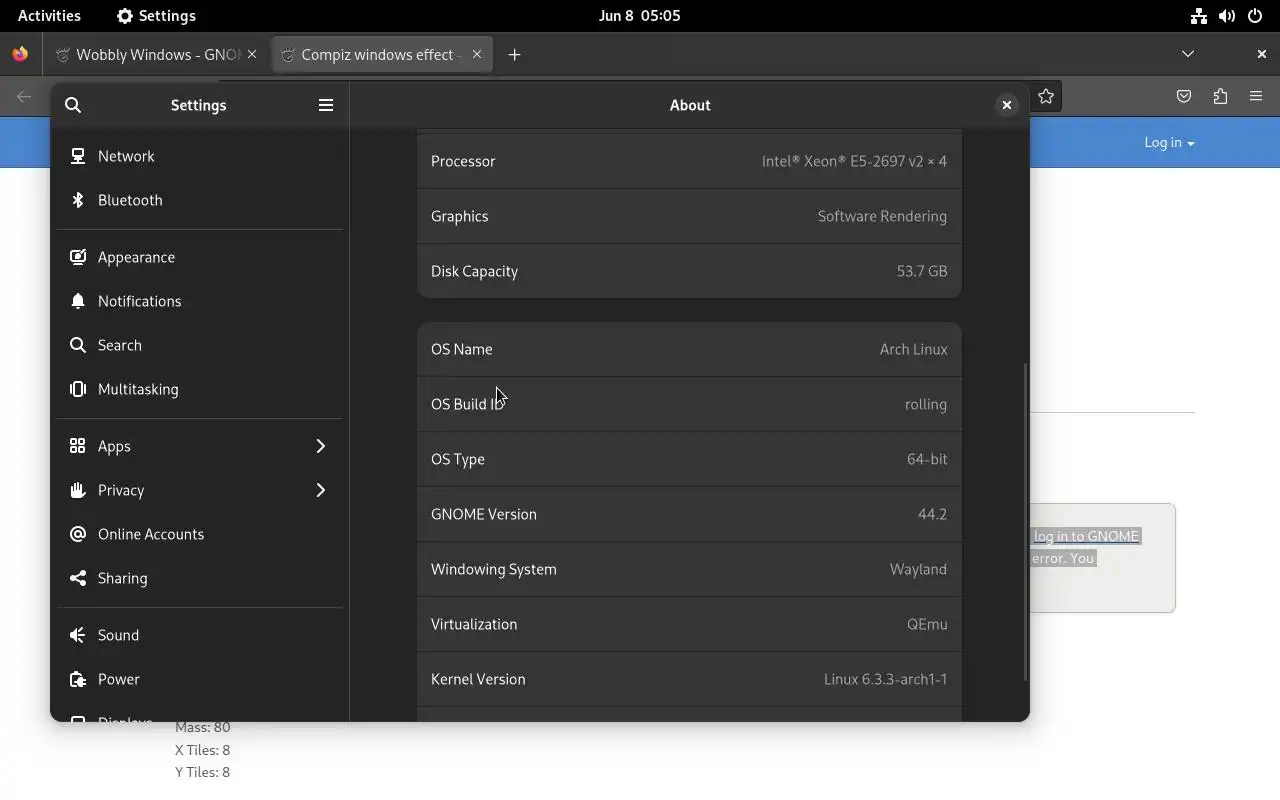Click Firefox back arrow button
The width and height of the screenshot is (1280, 800).
pos(24,97)
